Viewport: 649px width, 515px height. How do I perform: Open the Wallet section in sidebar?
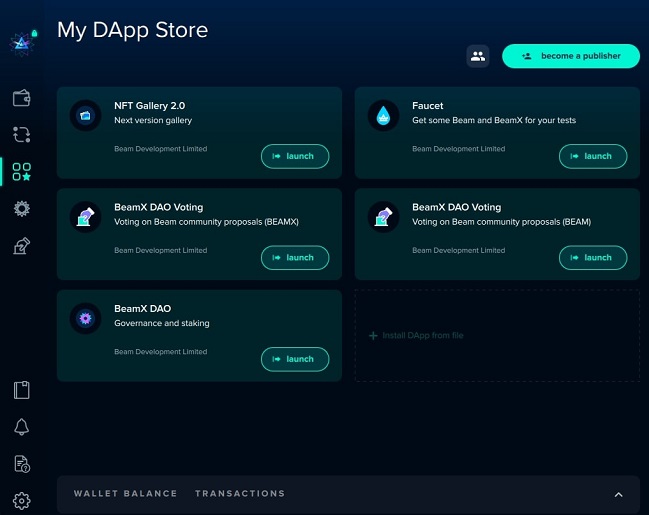(22, 98)
